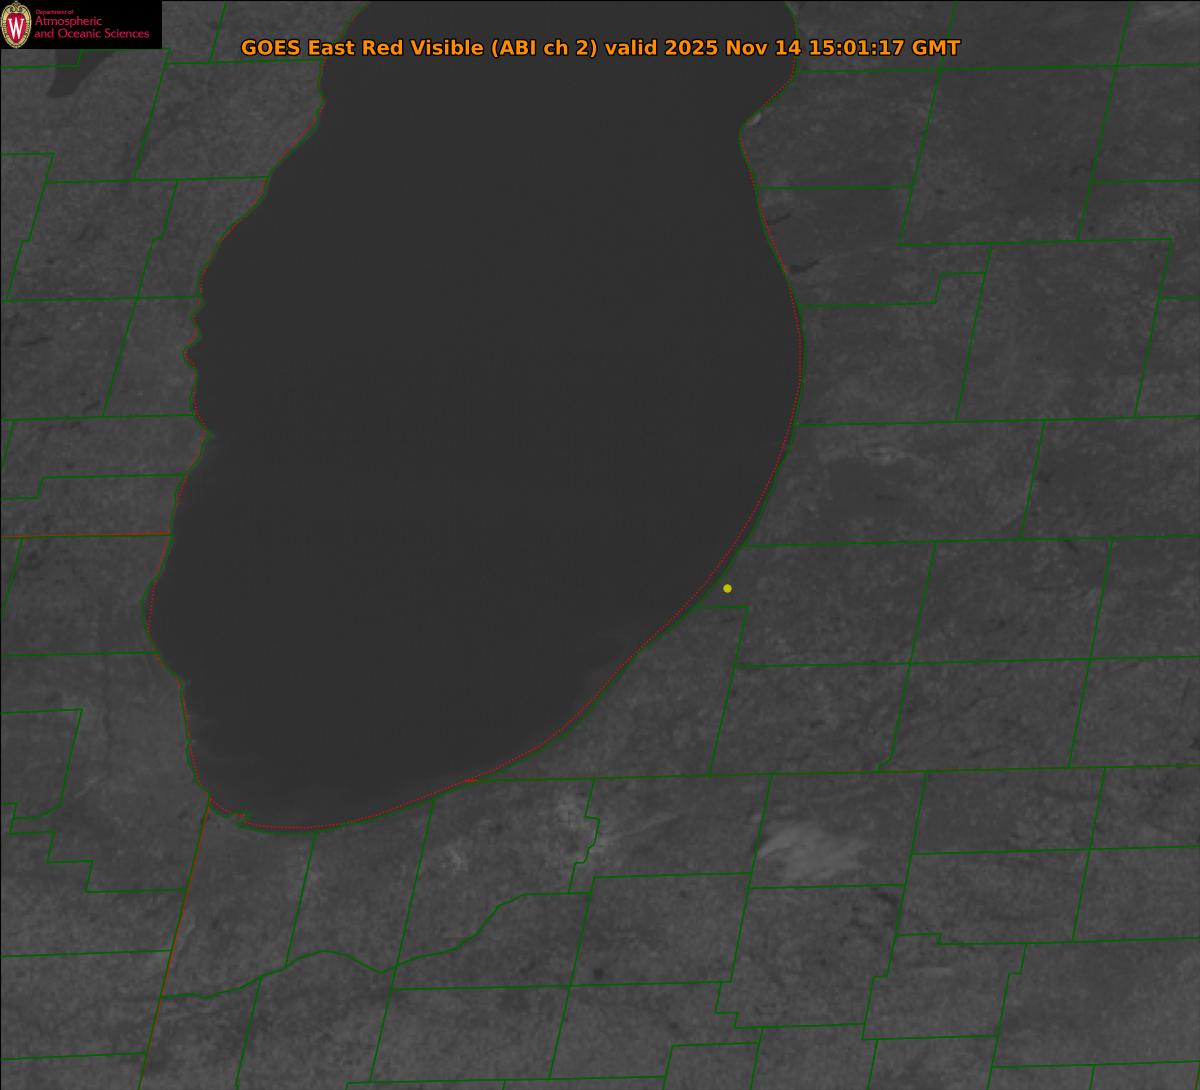Click the word 'valid' in the title

pos(631,48)
